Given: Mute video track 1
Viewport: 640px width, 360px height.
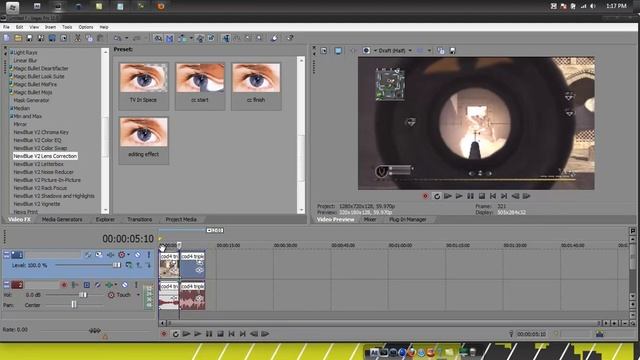Looking at the screenshot, I should 138,255.
